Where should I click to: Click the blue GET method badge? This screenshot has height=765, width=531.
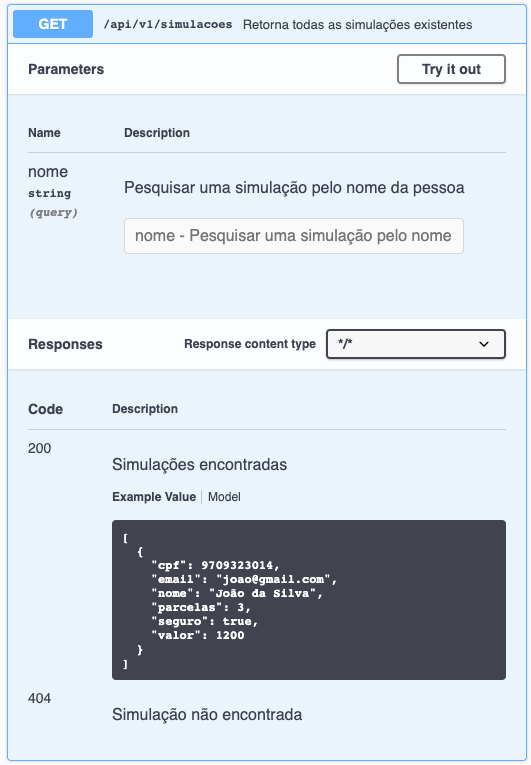[53, 24]
